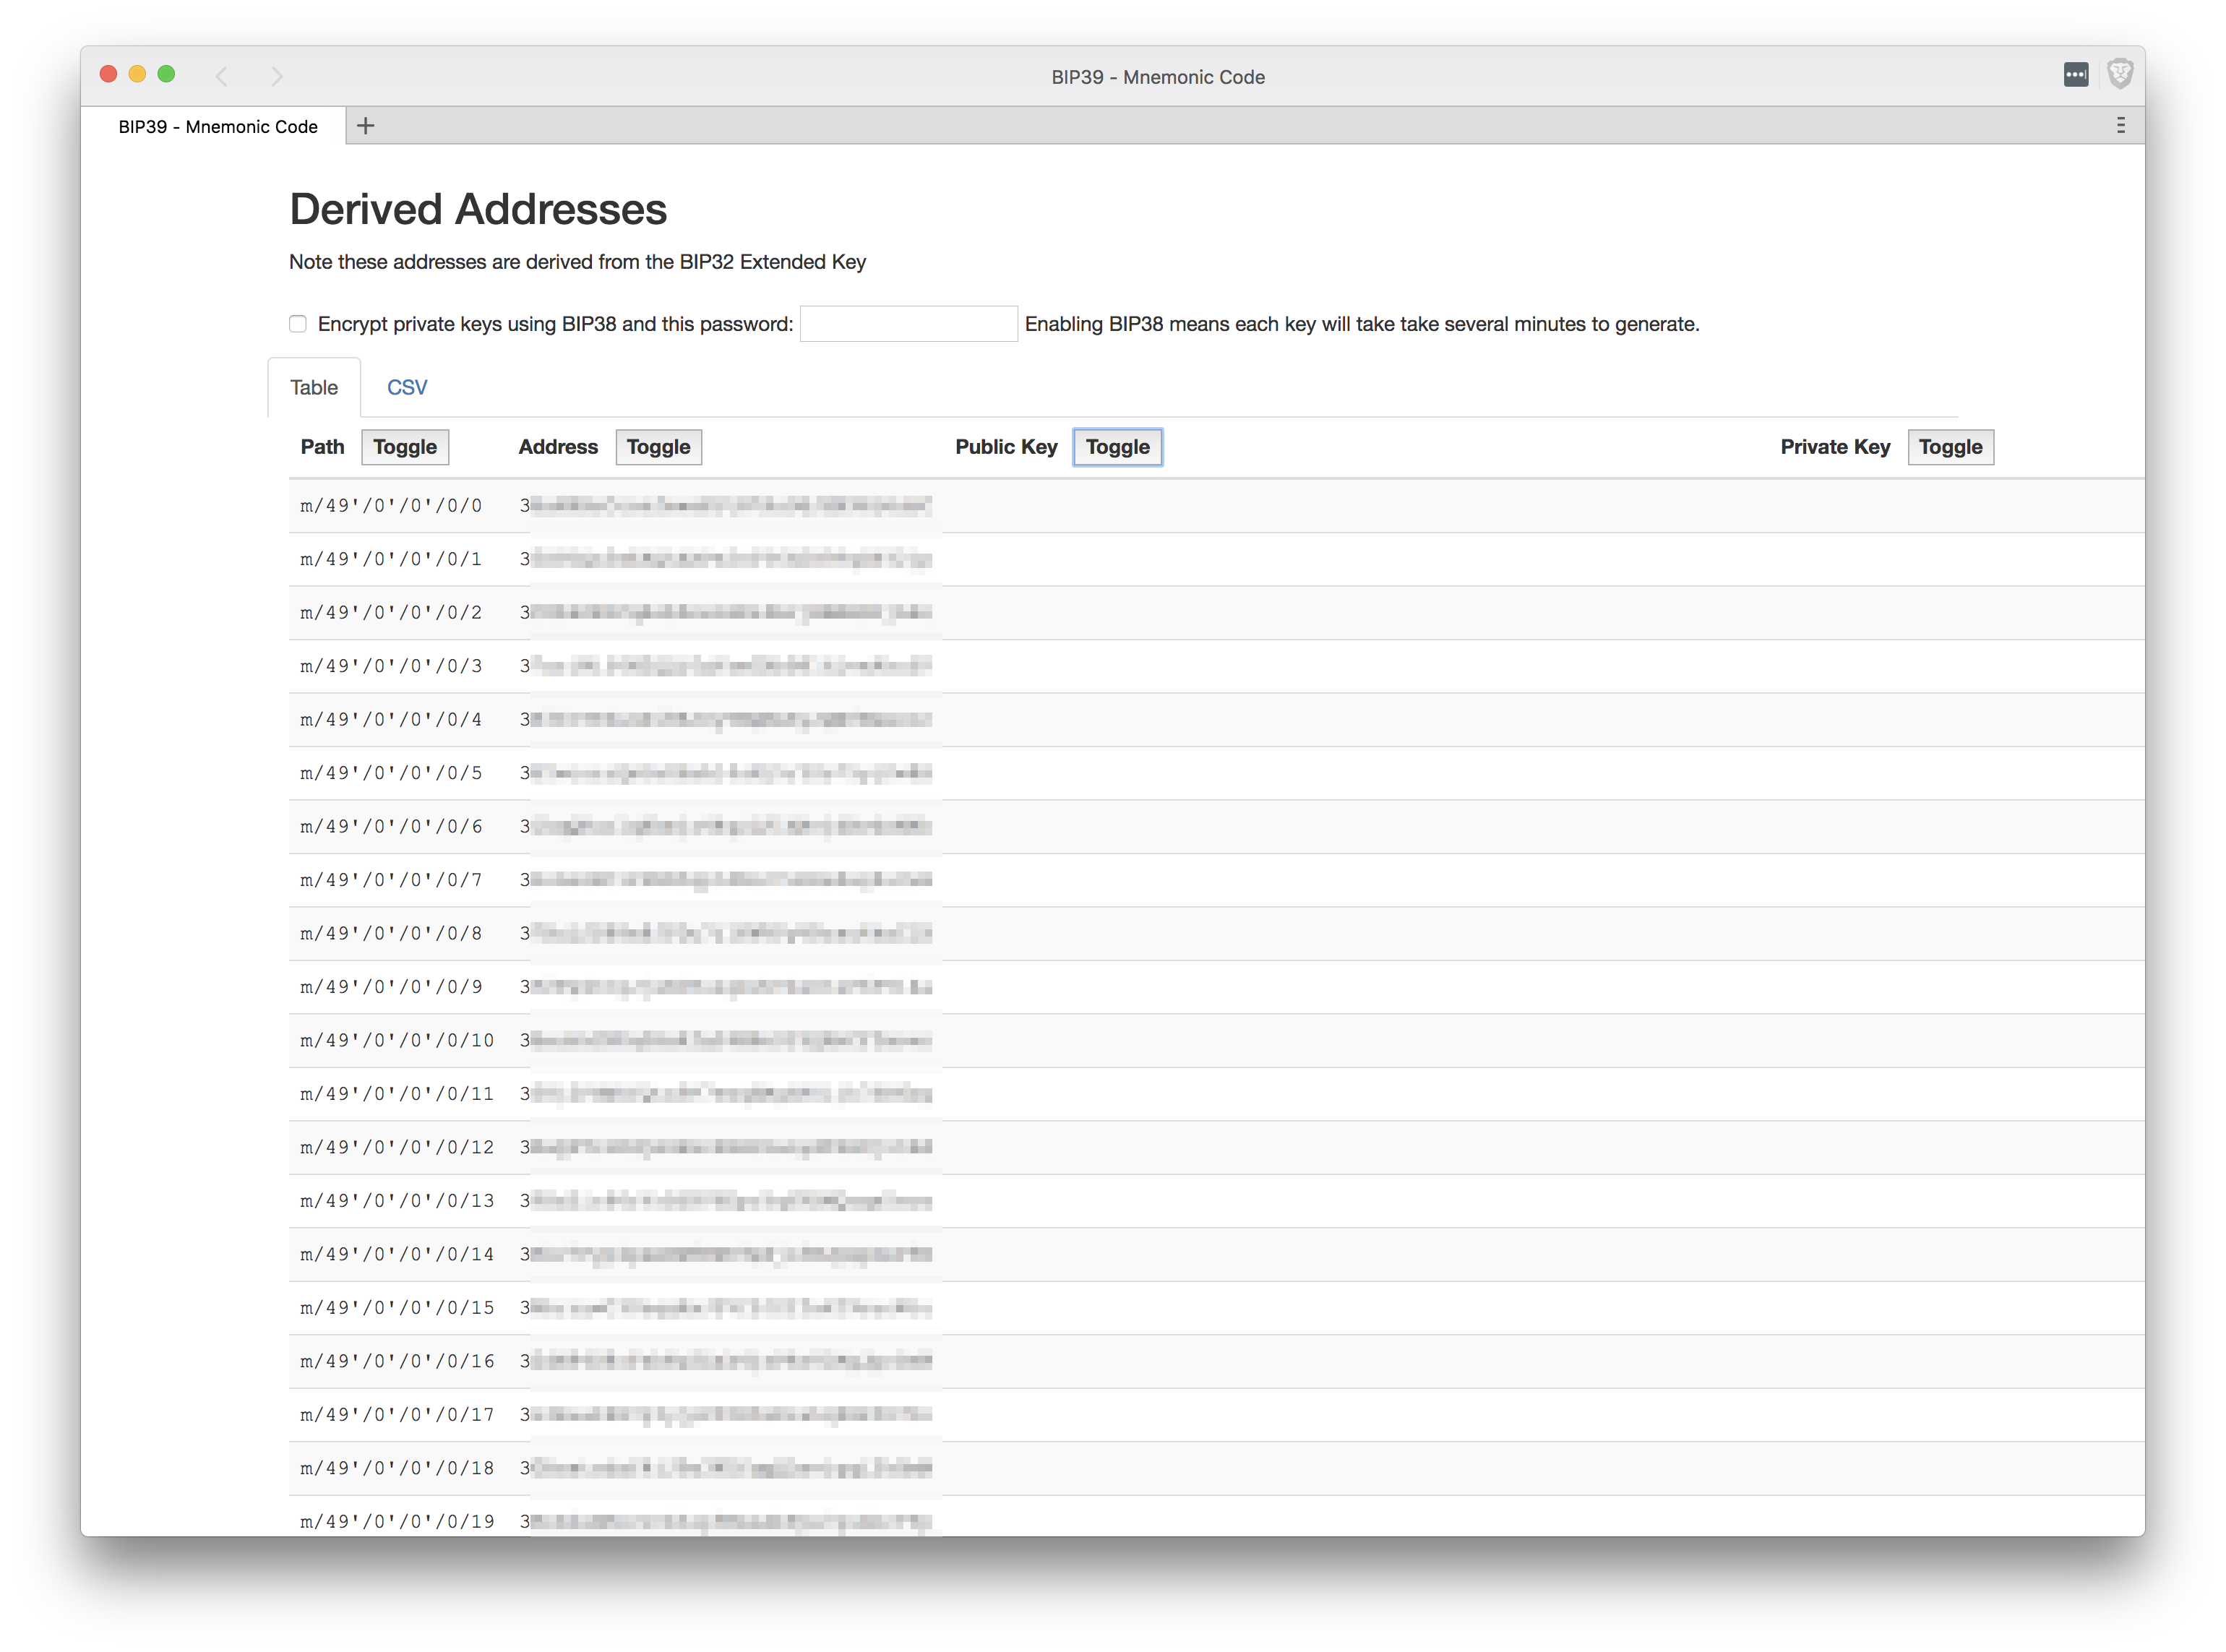Enable BIP38 private key encryption checkbox
The height and width of the screenshot is (1652, 2226).
[298, 324]
